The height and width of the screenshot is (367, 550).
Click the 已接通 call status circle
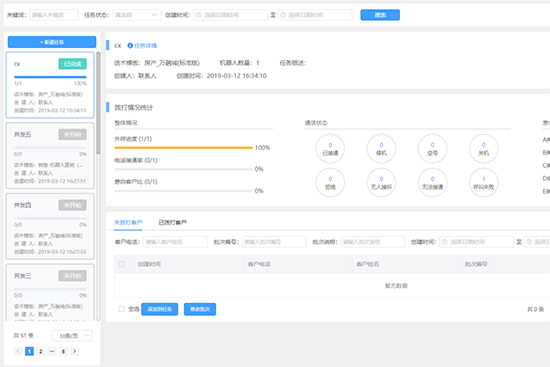[x=330, y=149]
